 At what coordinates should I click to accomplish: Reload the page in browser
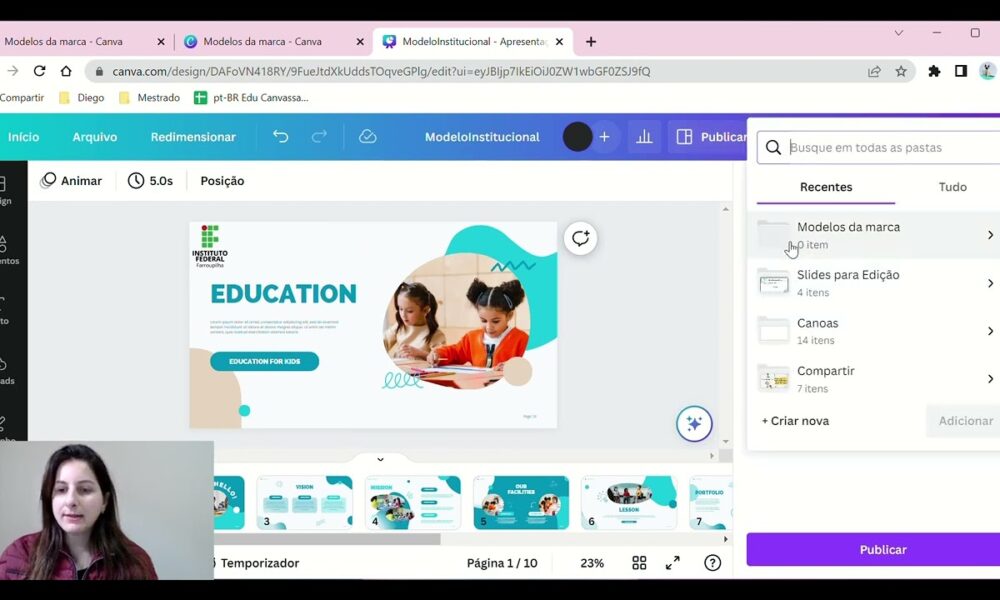tap(40, 71)
